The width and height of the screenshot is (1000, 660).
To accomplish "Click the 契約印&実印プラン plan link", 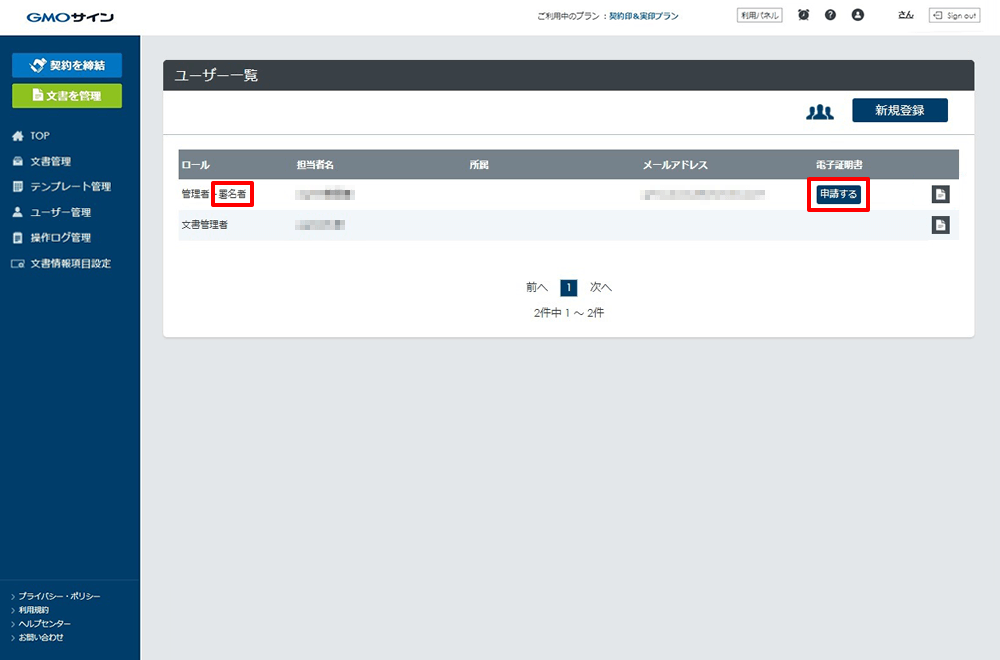I will (643, 16).
